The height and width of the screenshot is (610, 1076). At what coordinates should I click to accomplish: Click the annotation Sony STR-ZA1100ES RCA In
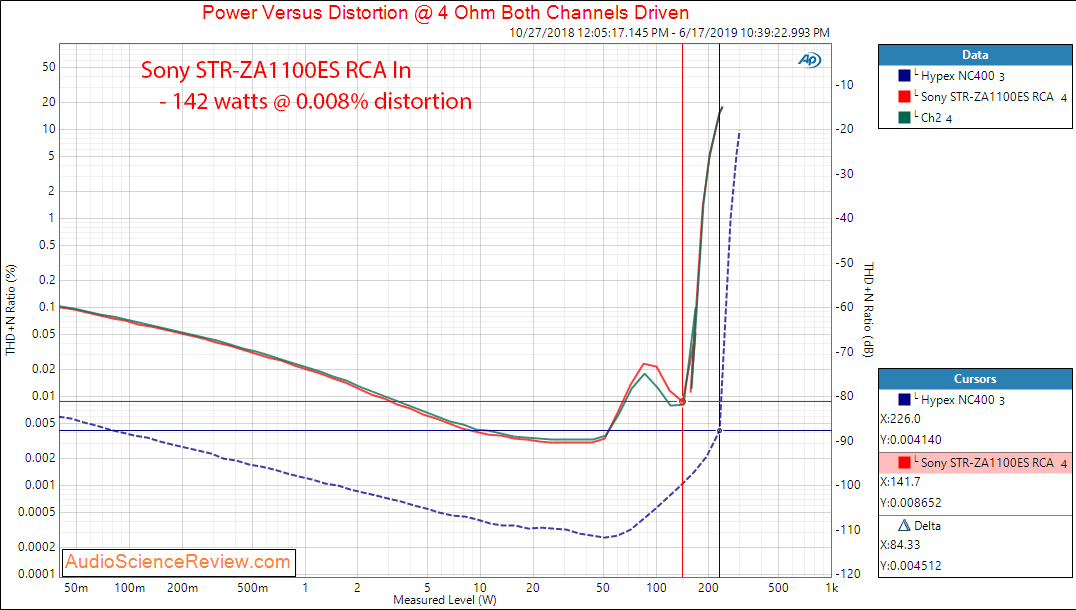[276, 70]
